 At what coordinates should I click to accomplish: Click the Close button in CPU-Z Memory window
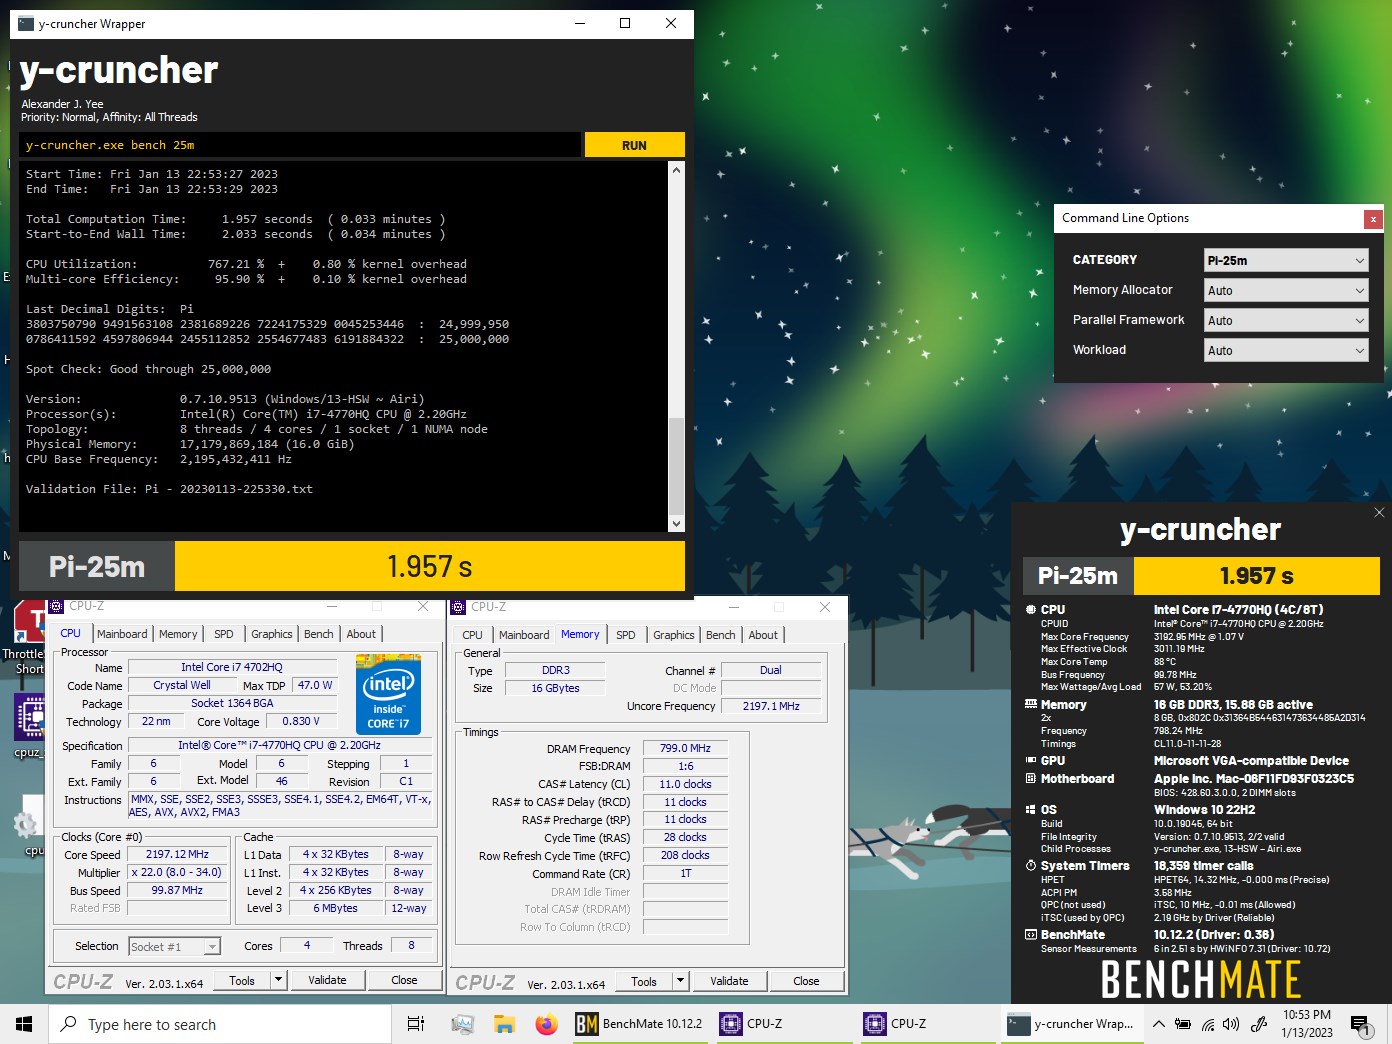click(806, 981)
